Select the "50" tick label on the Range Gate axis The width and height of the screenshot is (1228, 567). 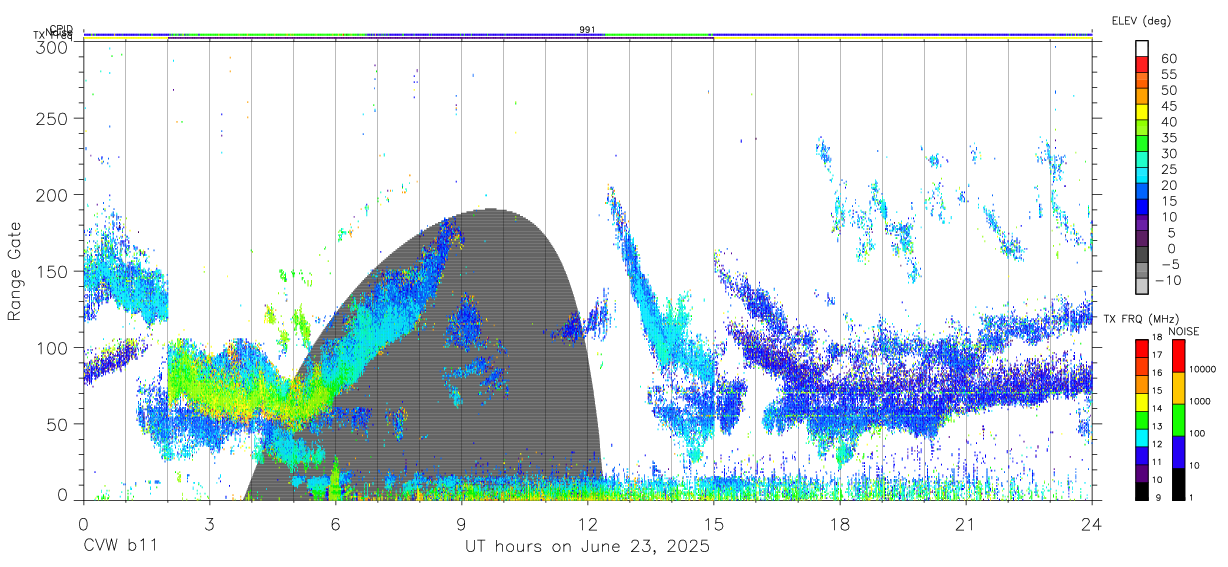click(x=58, y=424)
